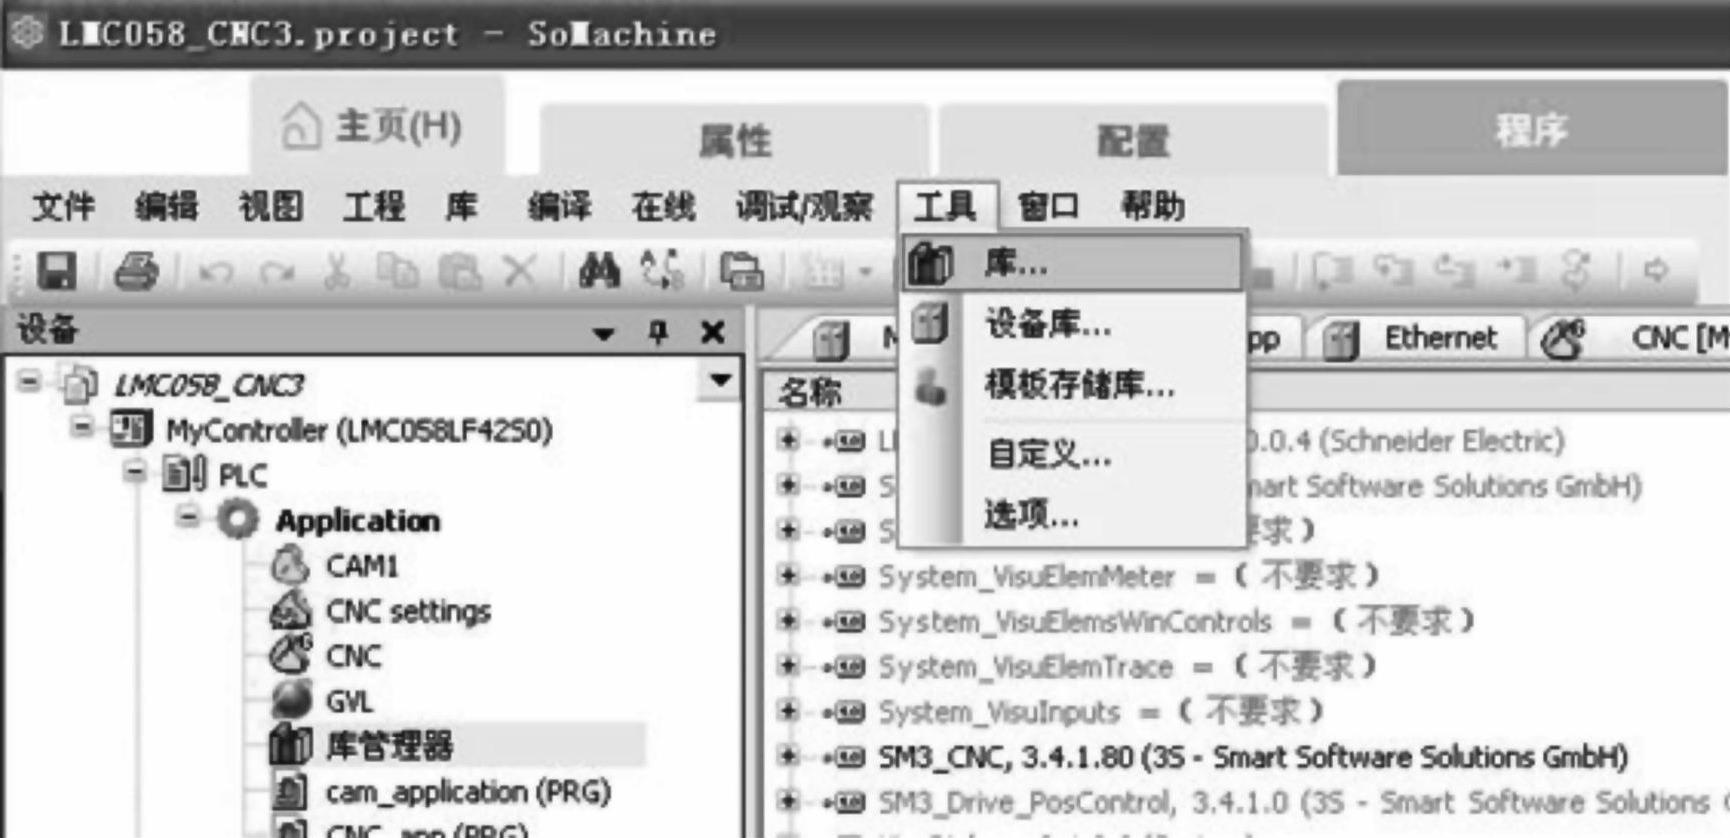Open the 库 menu in the menu bar
1730x838 pixels.
point(461,206)
